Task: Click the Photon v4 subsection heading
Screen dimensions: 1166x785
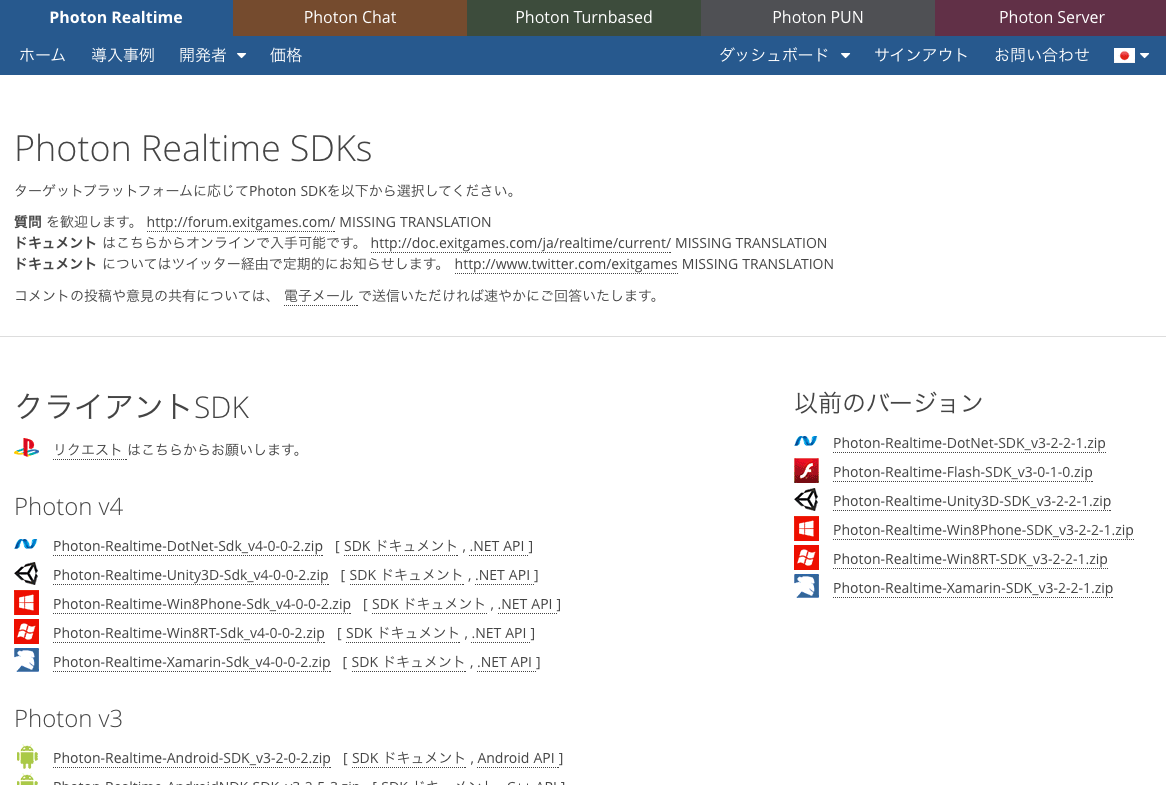Action: tap(68, 507)
